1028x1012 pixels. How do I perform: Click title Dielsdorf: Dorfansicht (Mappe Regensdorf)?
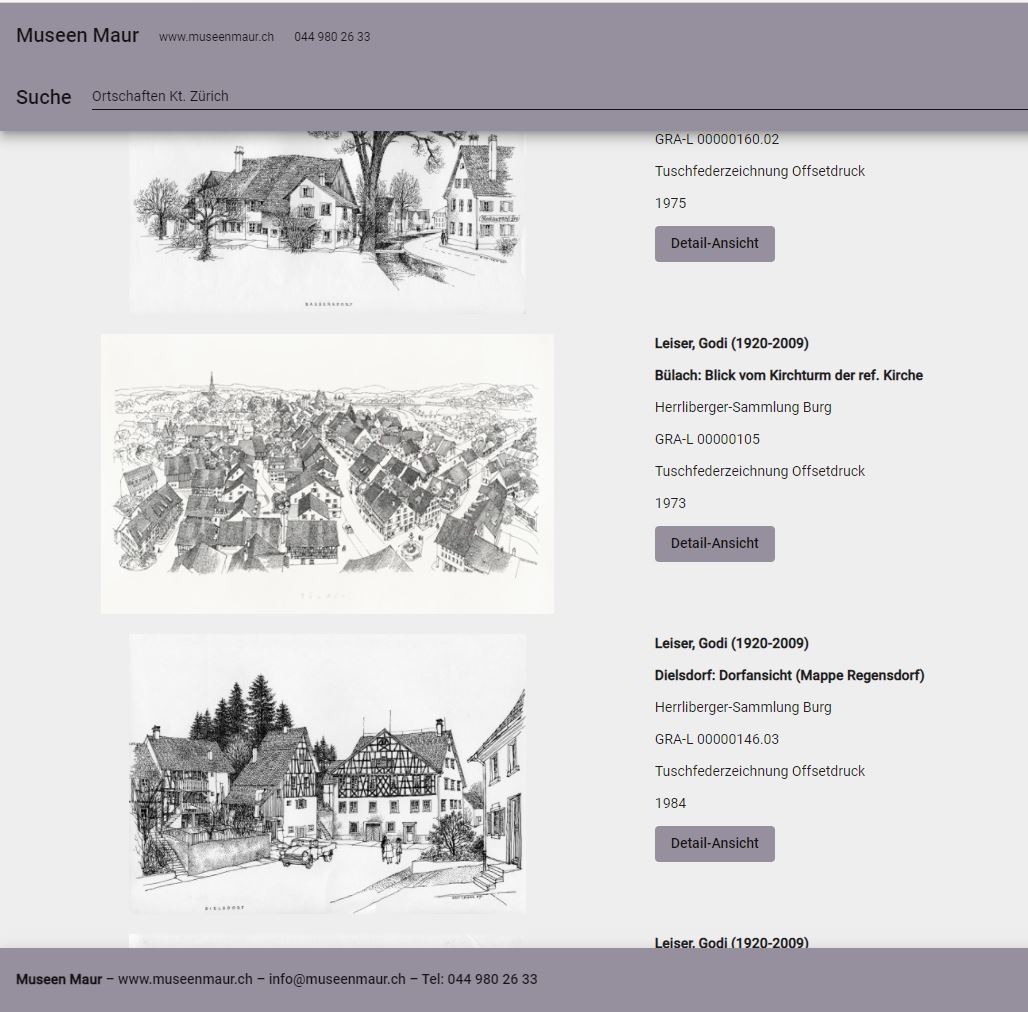[789, 675]
